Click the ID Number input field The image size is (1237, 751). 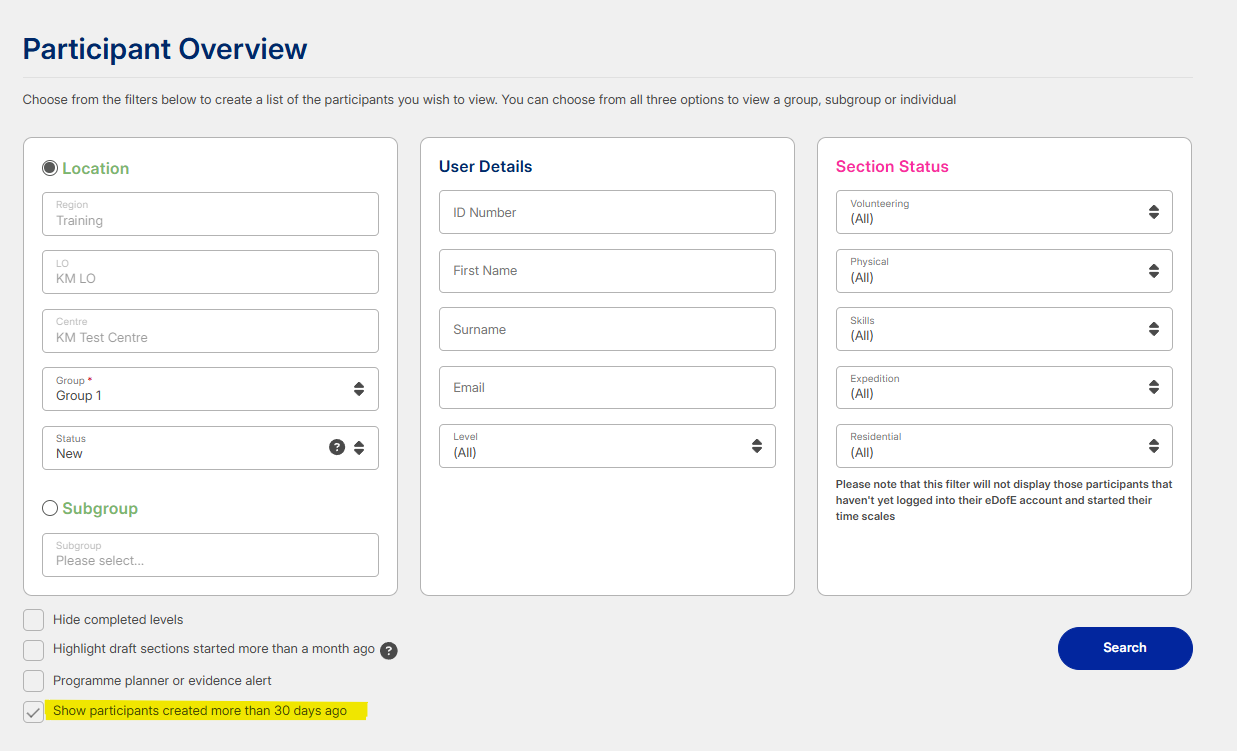[x=607, y=212]
